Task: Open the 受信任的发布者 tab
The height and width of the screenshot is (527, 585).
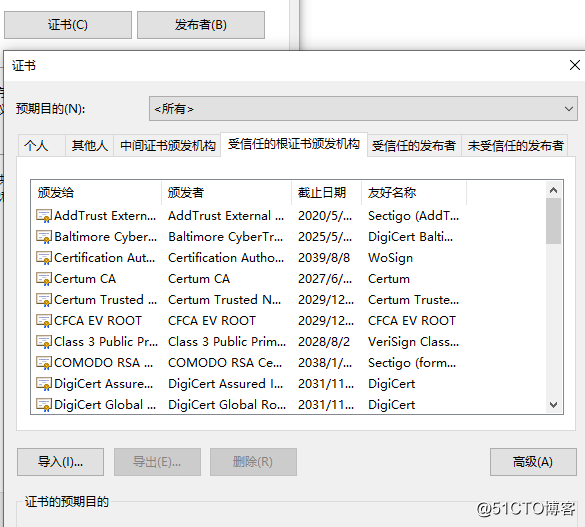Action: coord(414,145)
